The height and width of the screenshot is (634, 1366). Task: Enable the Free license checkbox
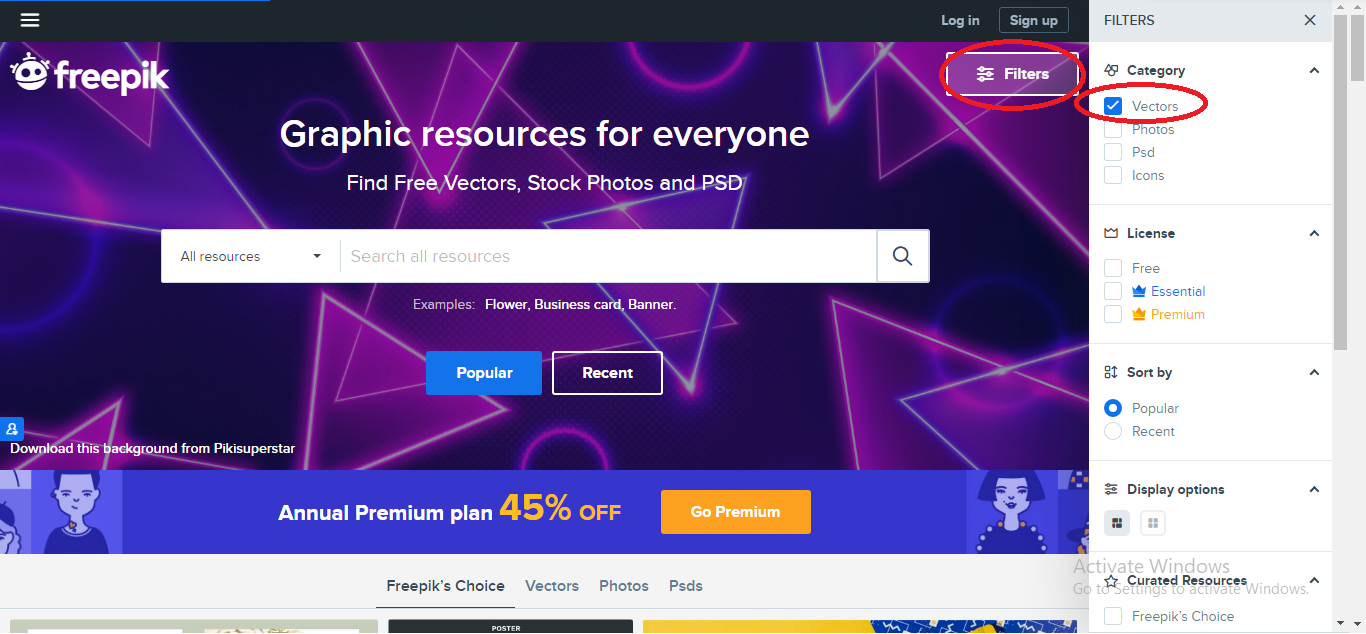(x=1113, y=268)
